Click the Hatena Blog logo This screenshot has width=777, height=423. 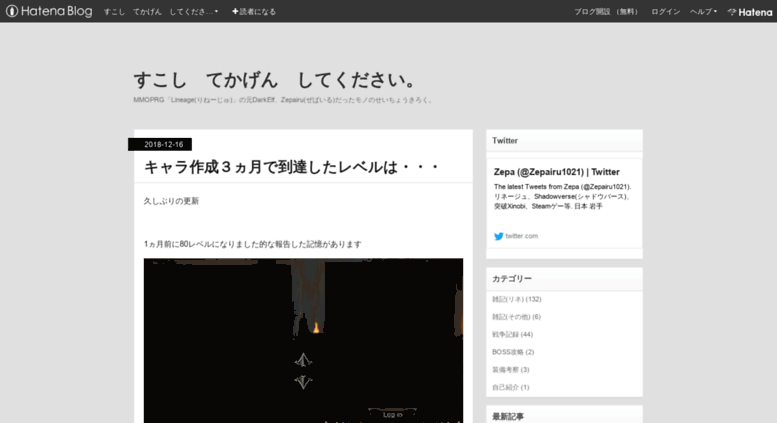(x=49, y=11)
